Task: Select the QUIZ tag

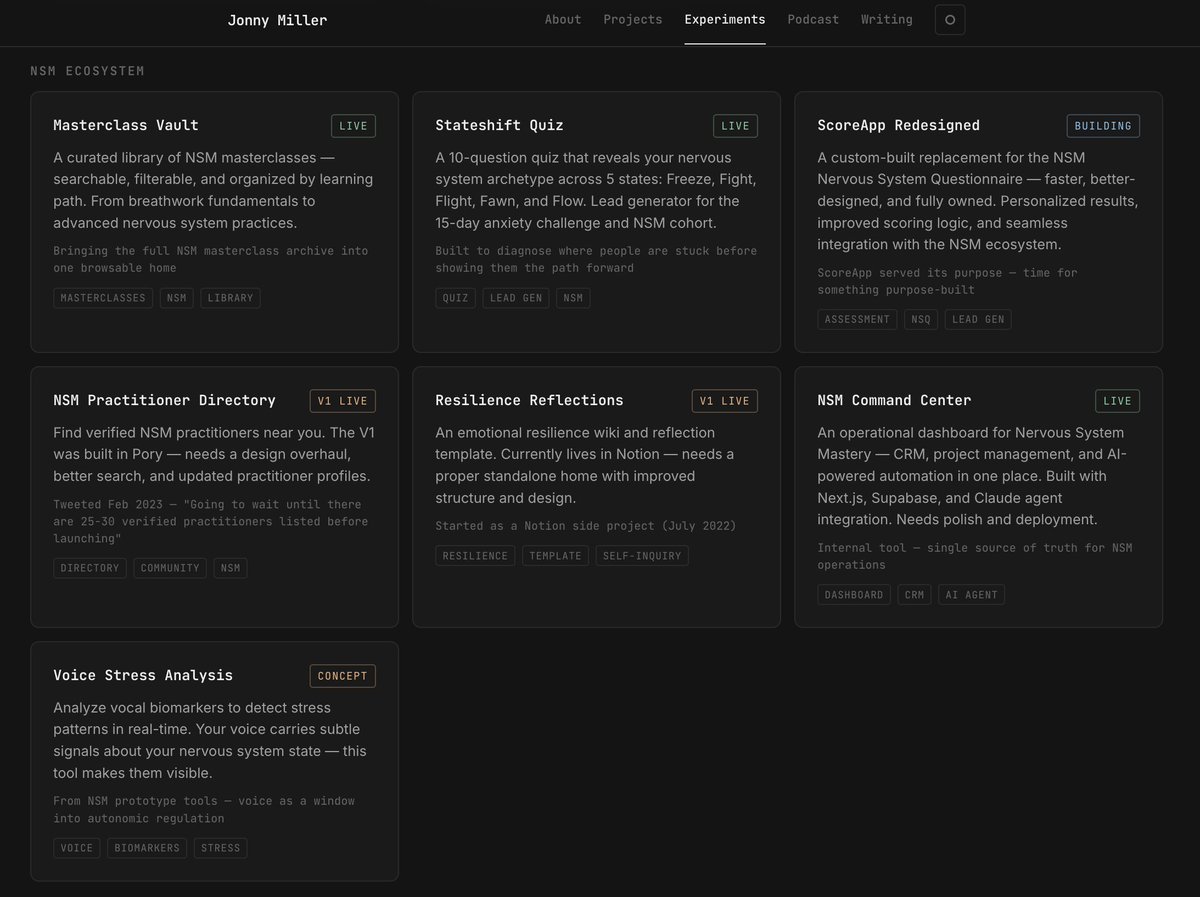Action: [455, 298]
